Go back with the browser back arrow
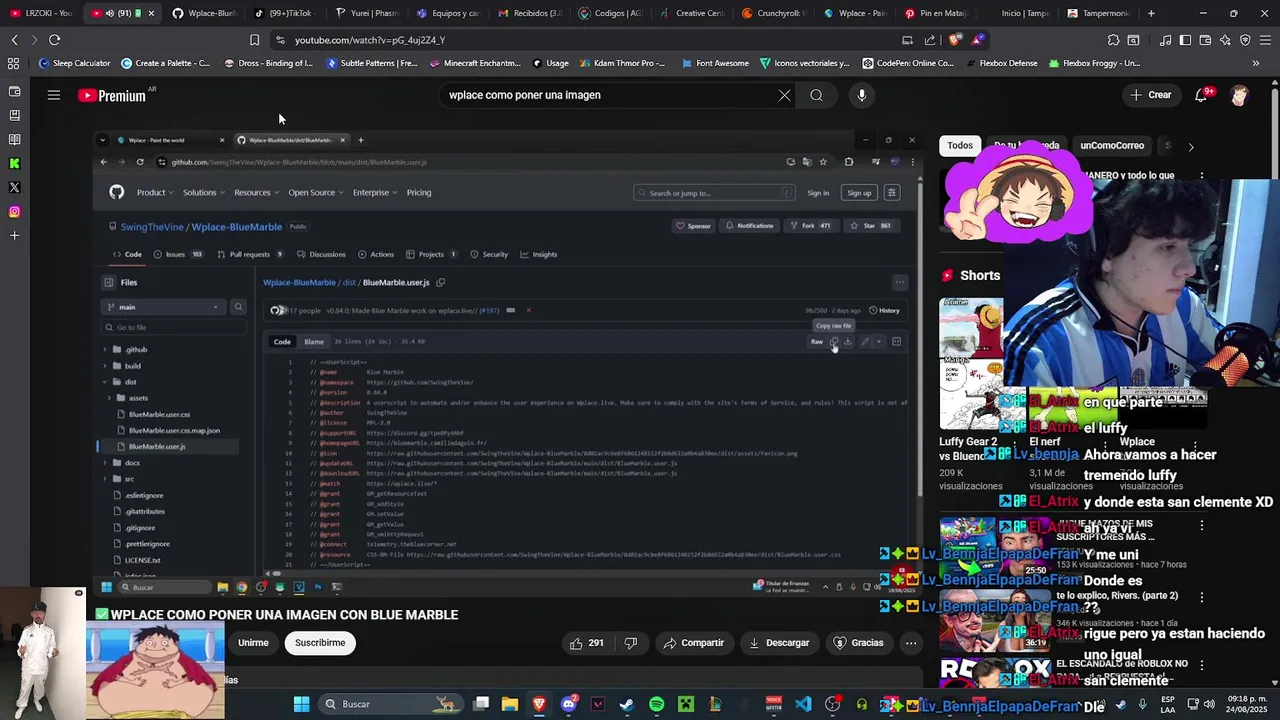Image resolution: width=1280 pixels, height=720 pixels. [x=14, y=40]
